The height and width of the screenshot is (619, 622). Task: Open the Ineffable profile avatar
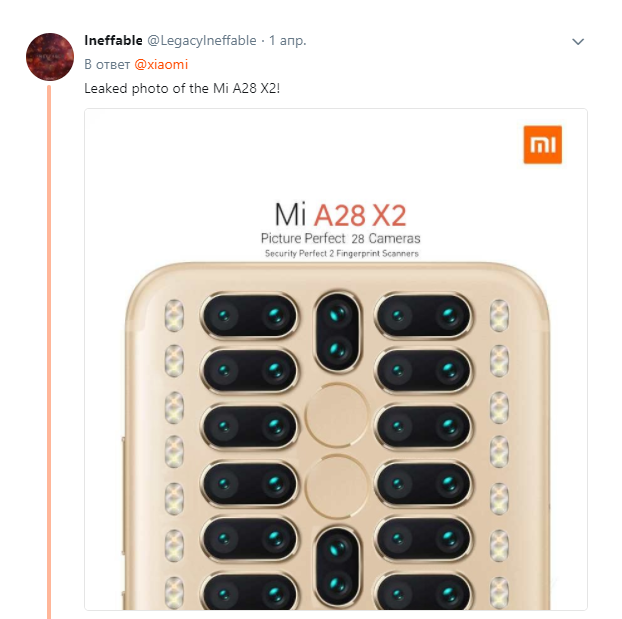[50, 57]
